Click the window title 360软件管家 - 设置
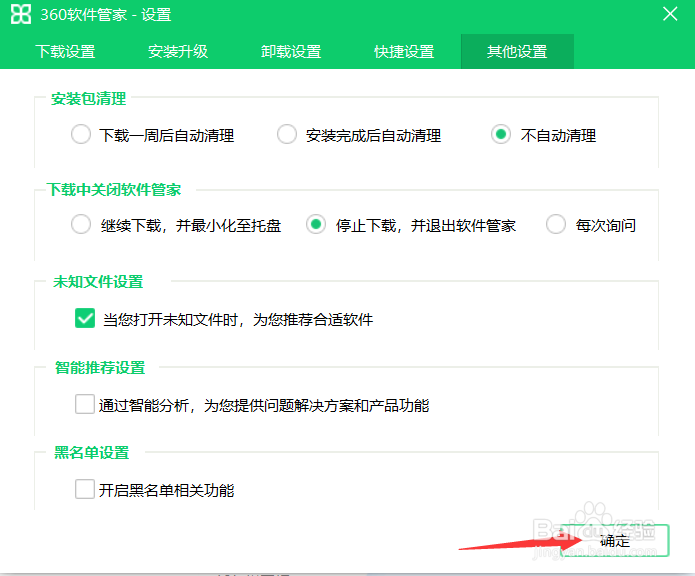The image size is (695, 576). click(106, 15)
